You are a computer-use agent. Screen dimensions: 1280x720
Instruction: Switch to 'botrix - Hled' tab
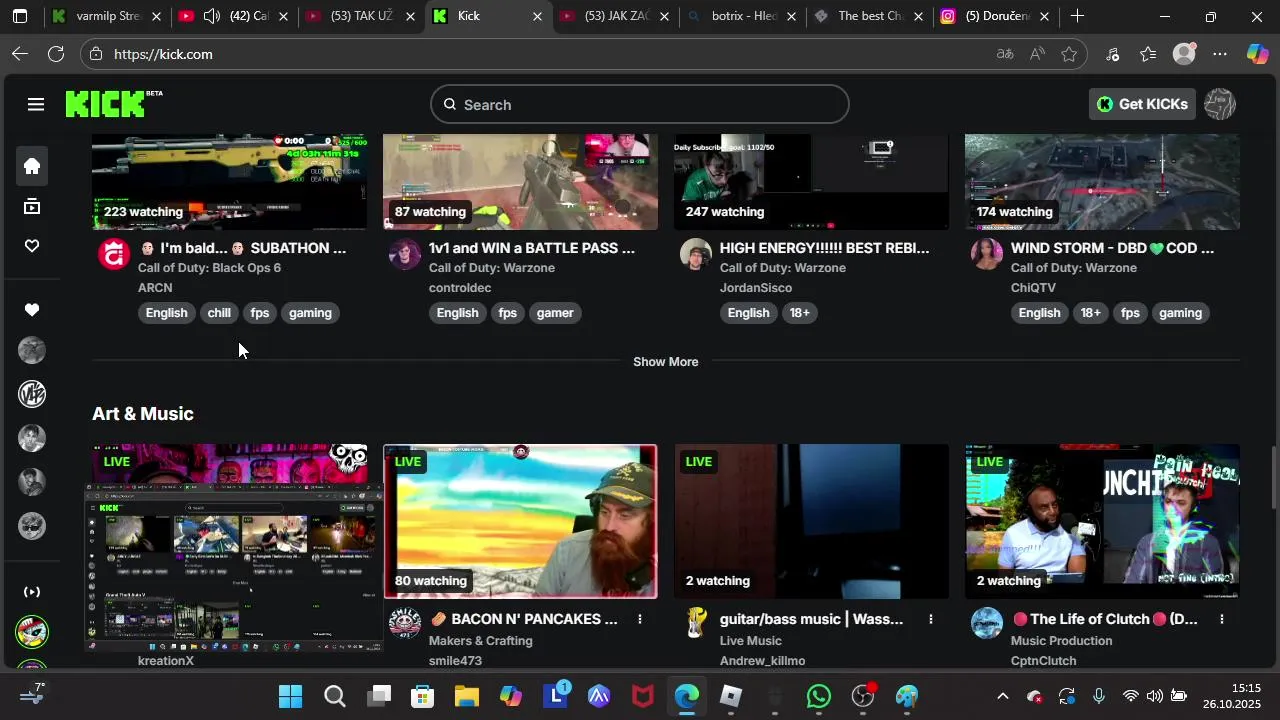743,16
